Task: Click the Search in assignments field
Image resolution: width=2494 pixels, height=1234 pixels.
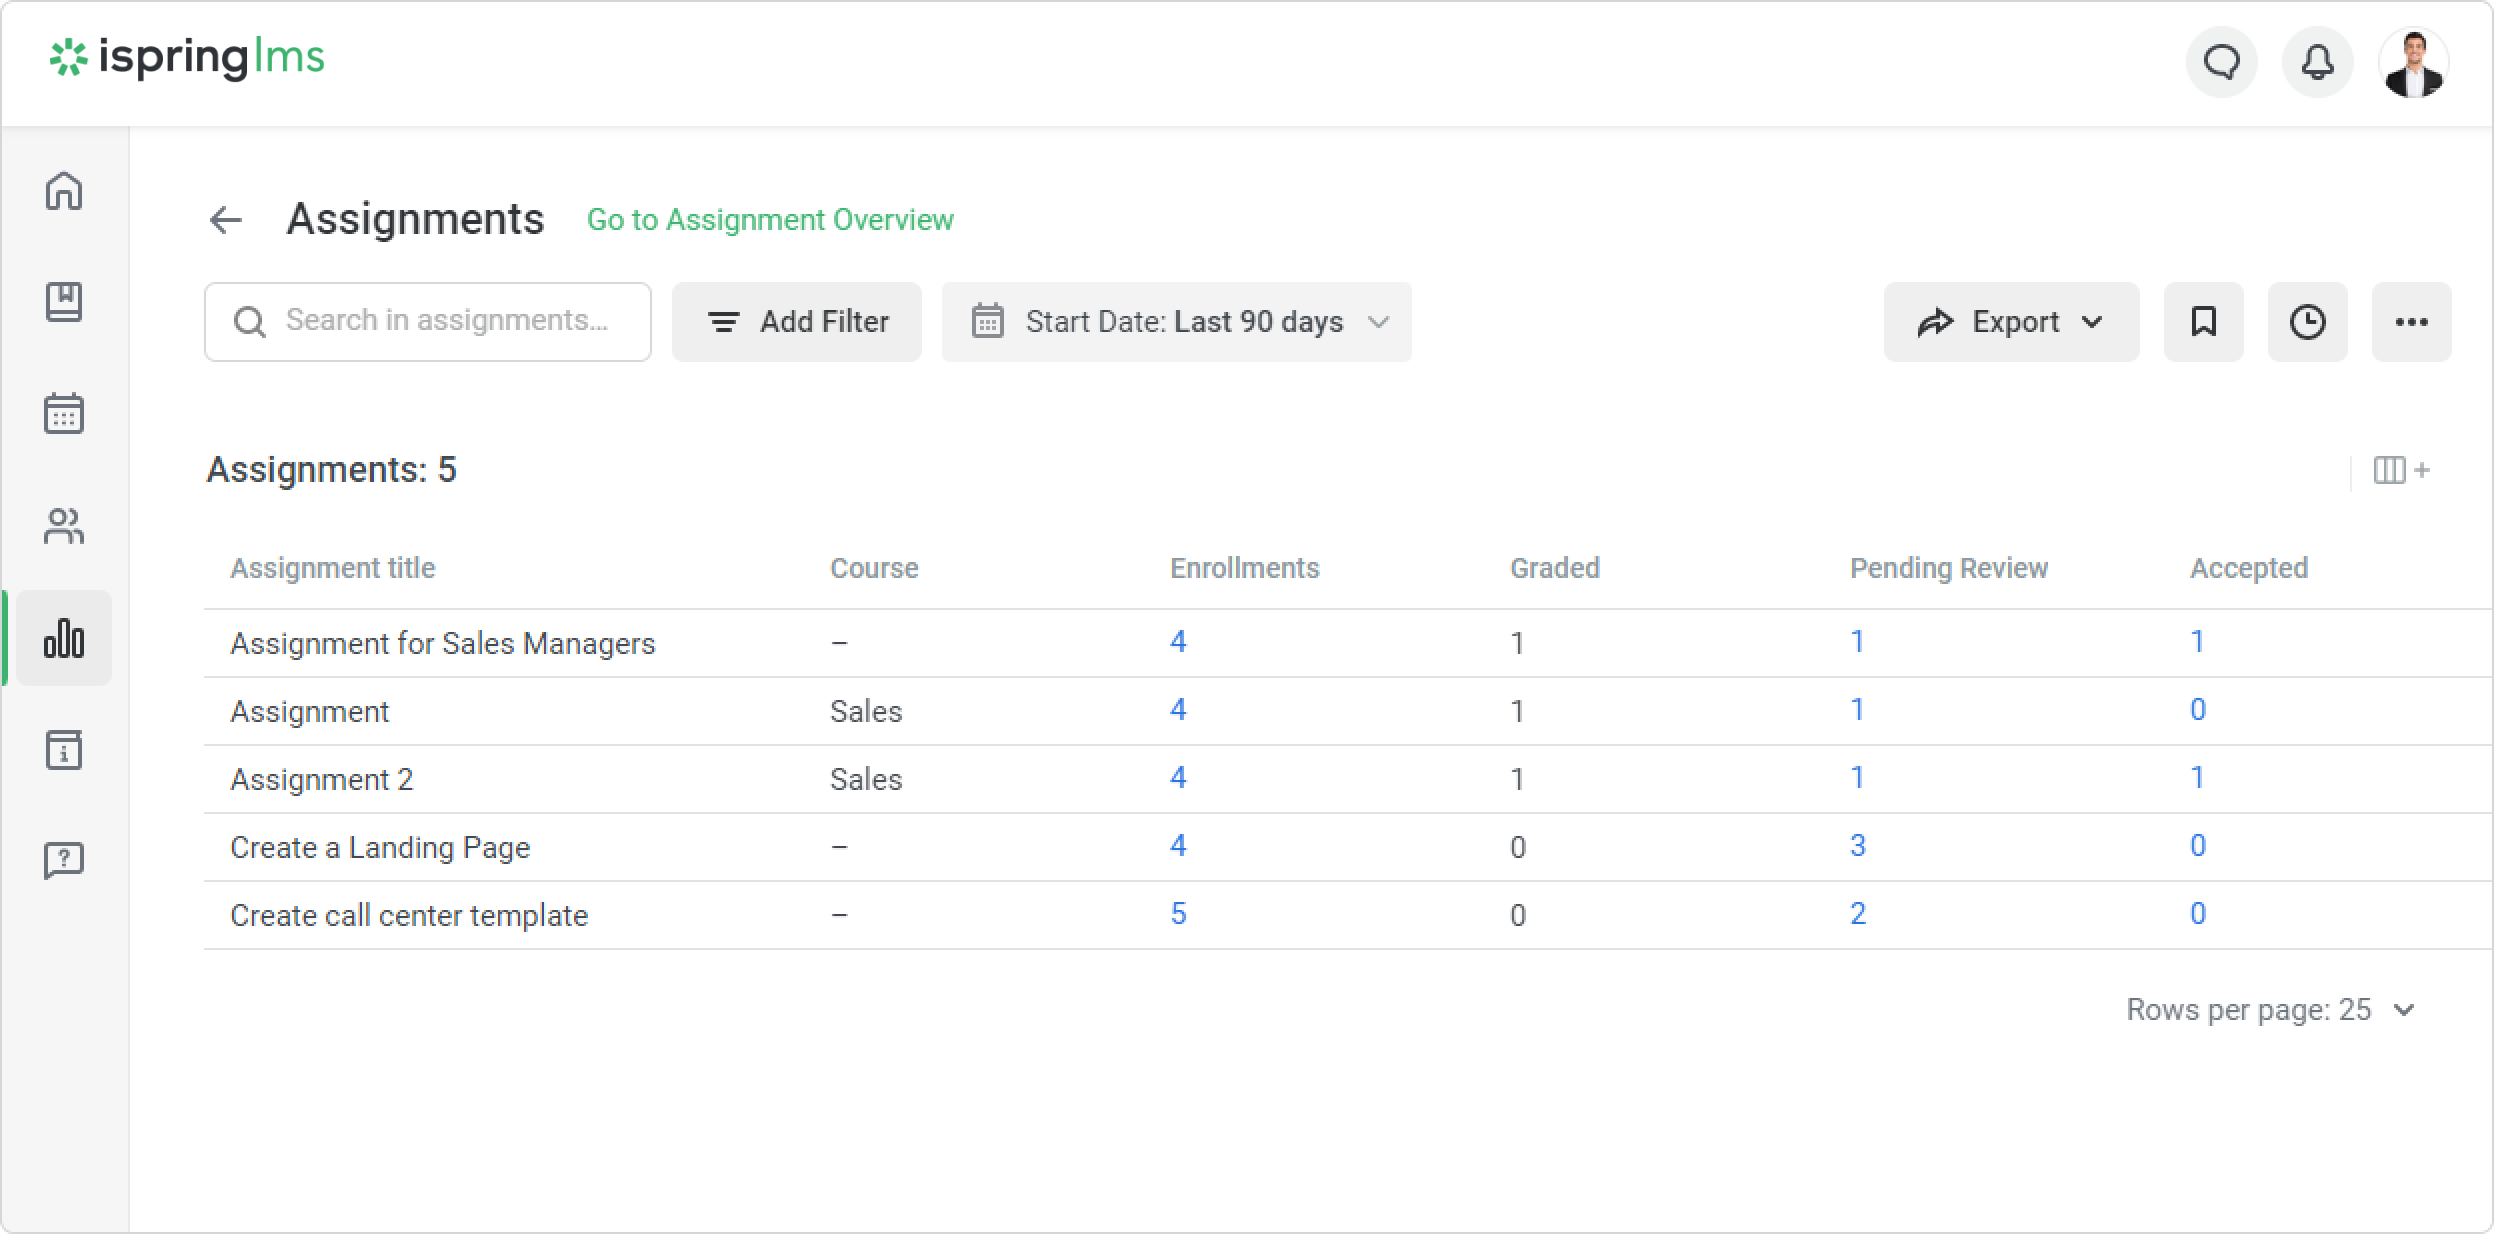Action: coord(428,322)
